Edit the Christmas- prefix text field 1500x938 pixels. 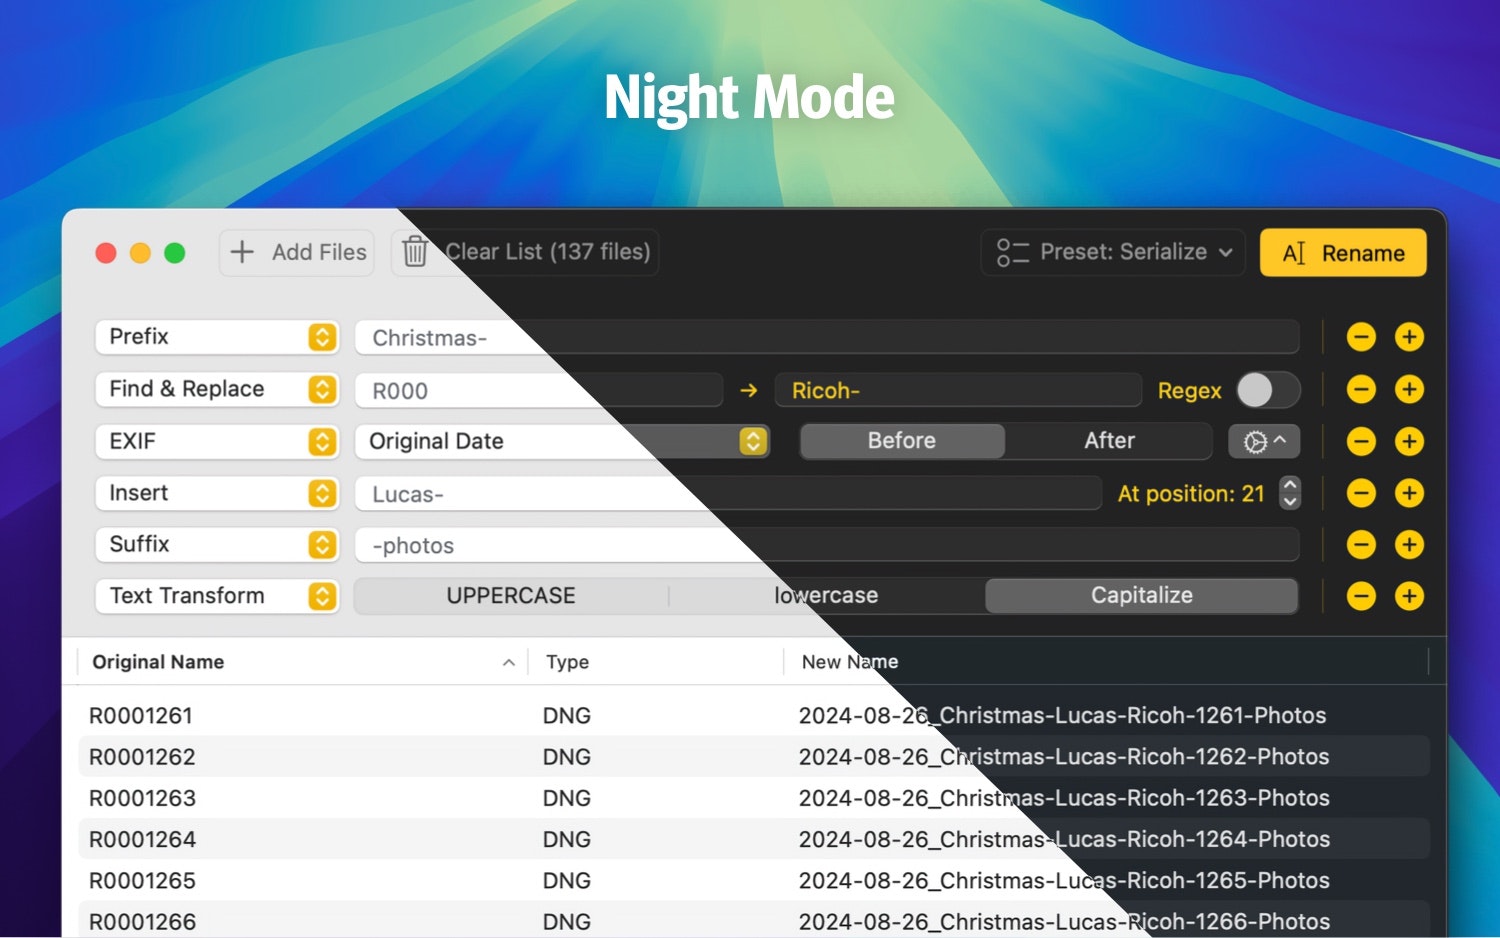coord(827,338)
